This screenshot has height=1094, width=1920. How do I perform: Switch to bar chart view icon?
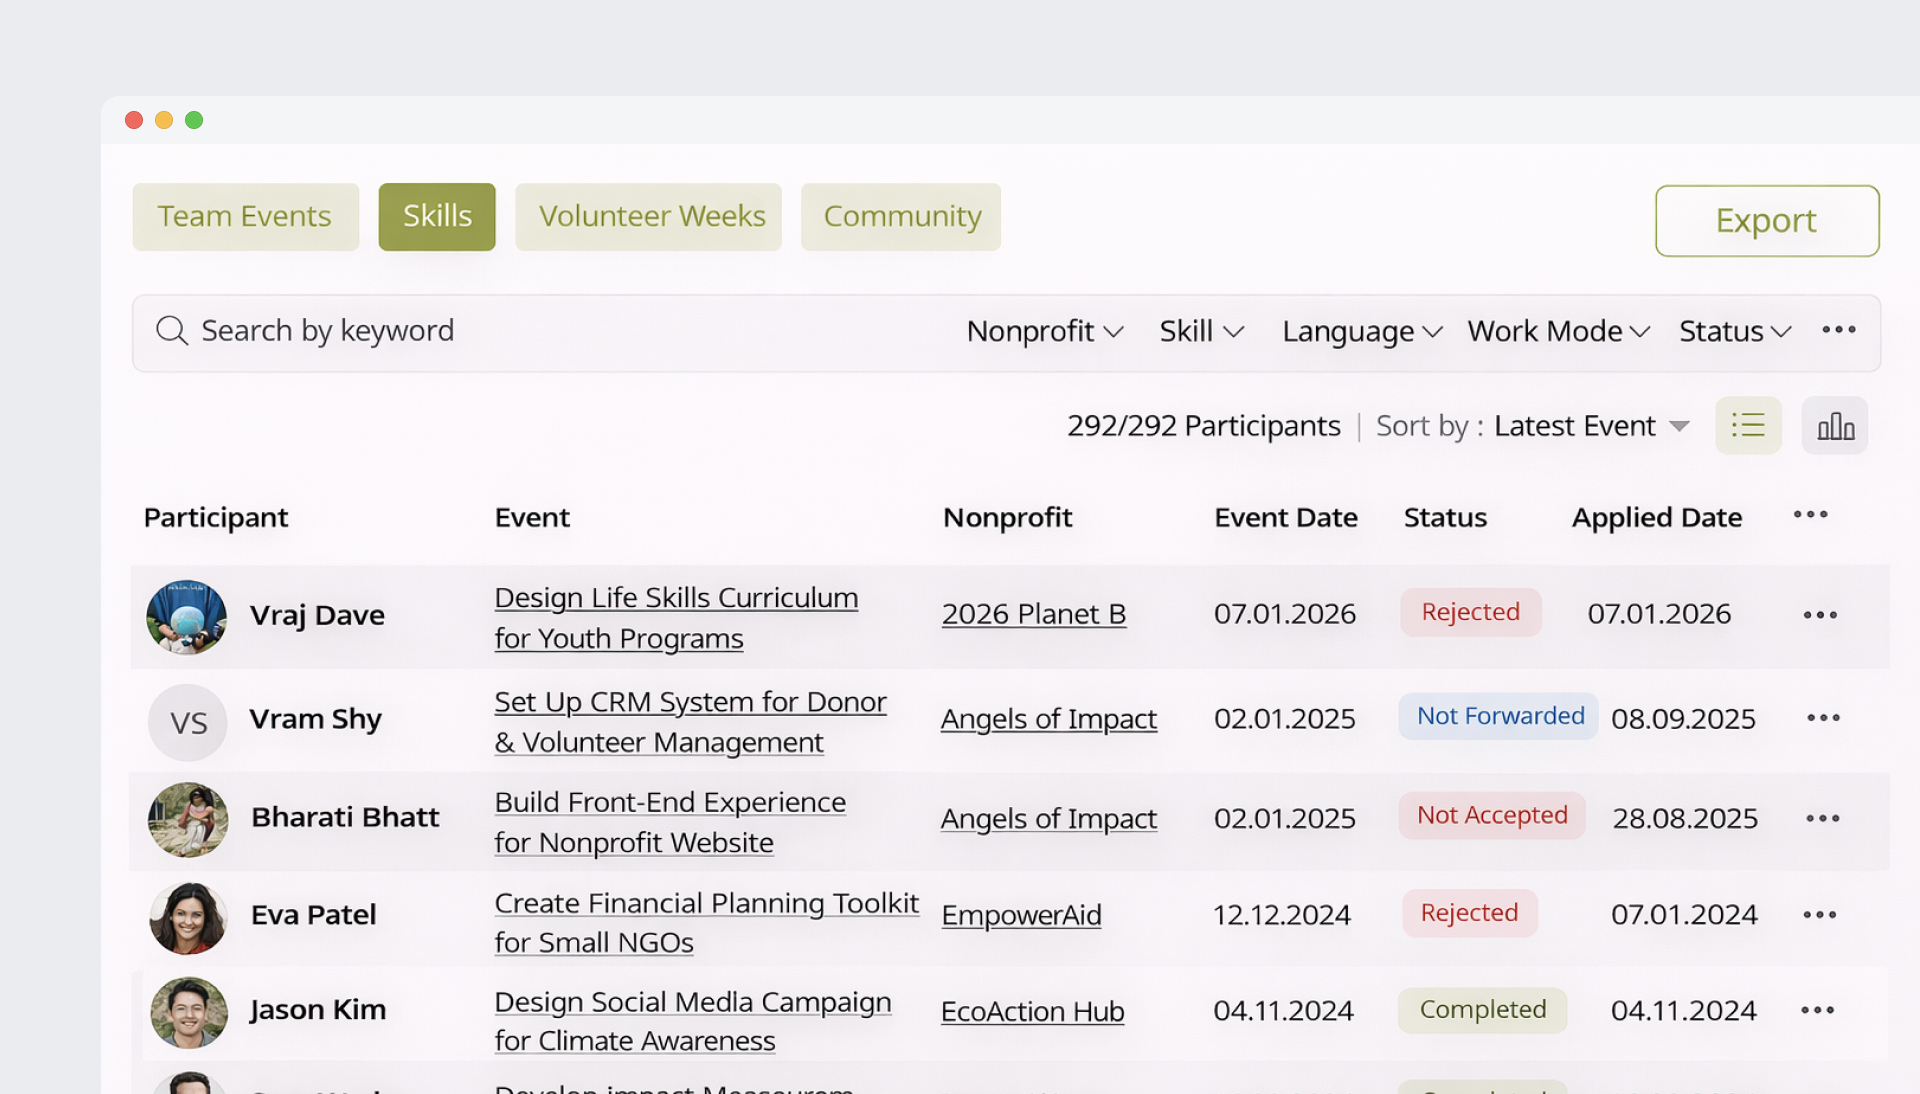coord(1834,425)
